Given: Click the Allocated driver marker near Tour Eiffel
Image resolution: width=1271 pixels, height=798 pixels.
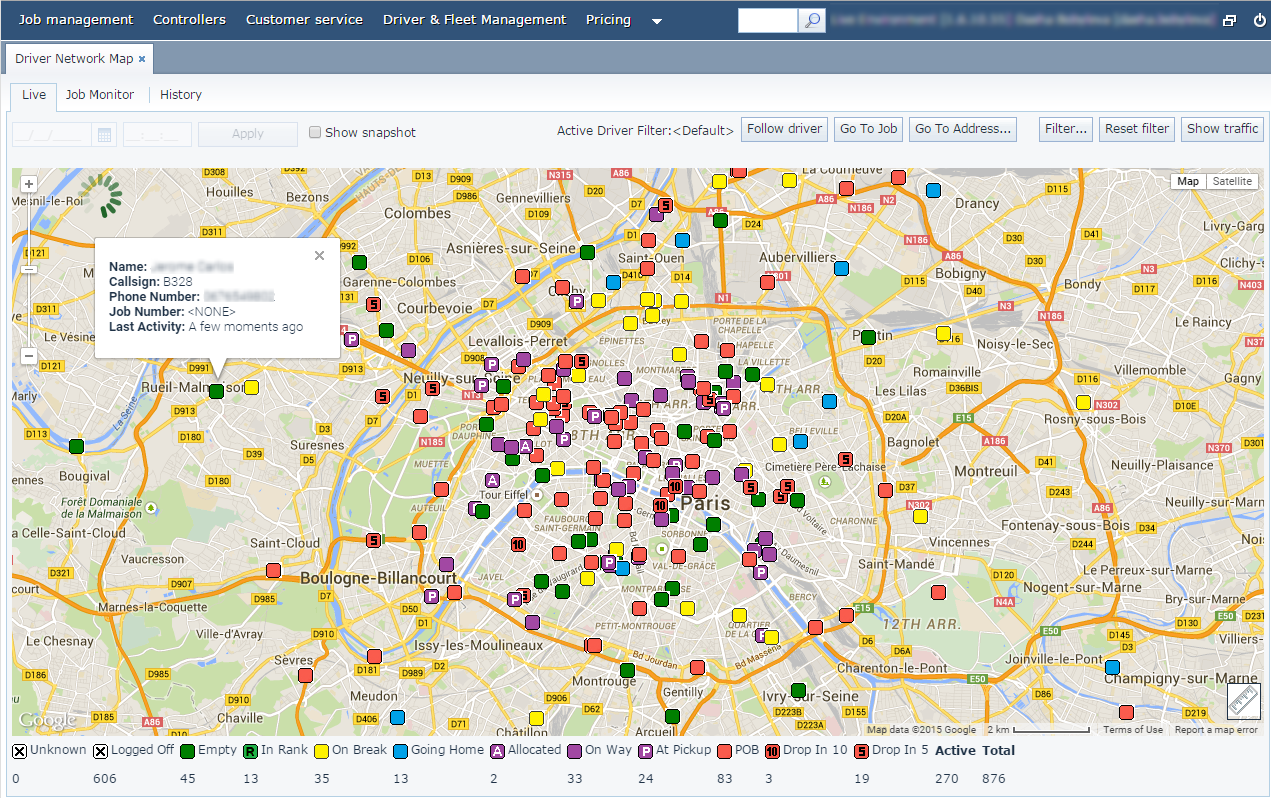Looking at the screenshot, I should tap(492, 479).
